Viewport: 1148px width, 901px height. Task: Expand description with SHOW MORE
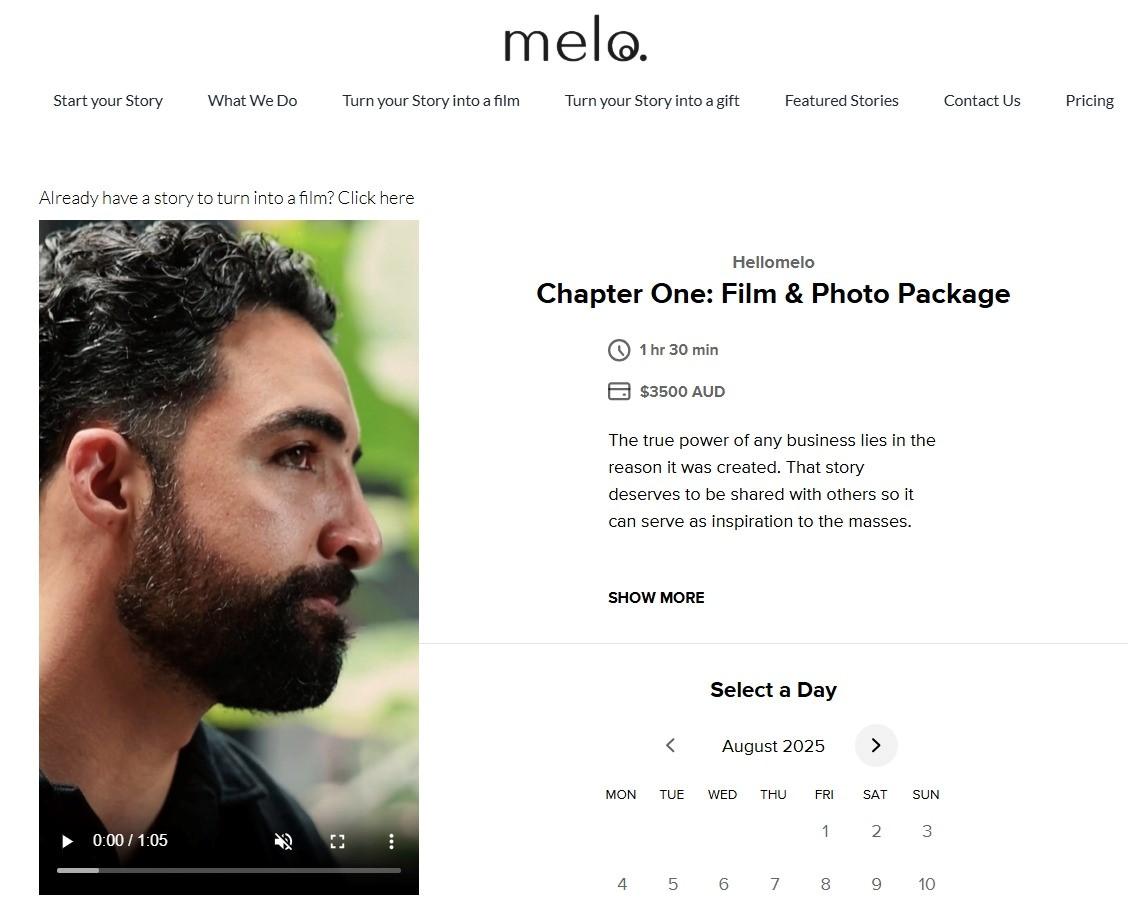coord(656,598)
